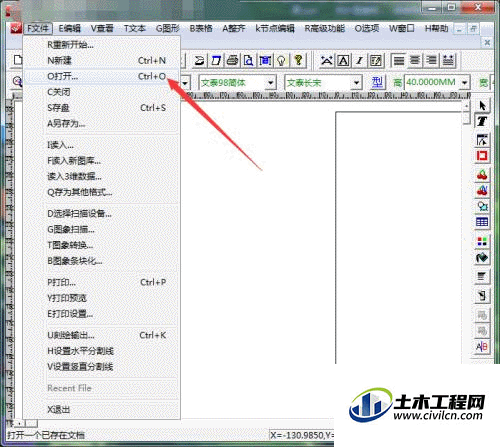Choose X退出 to exit the program
The width and height of the screenshot is (500, 447).
[x=103, y=409]
